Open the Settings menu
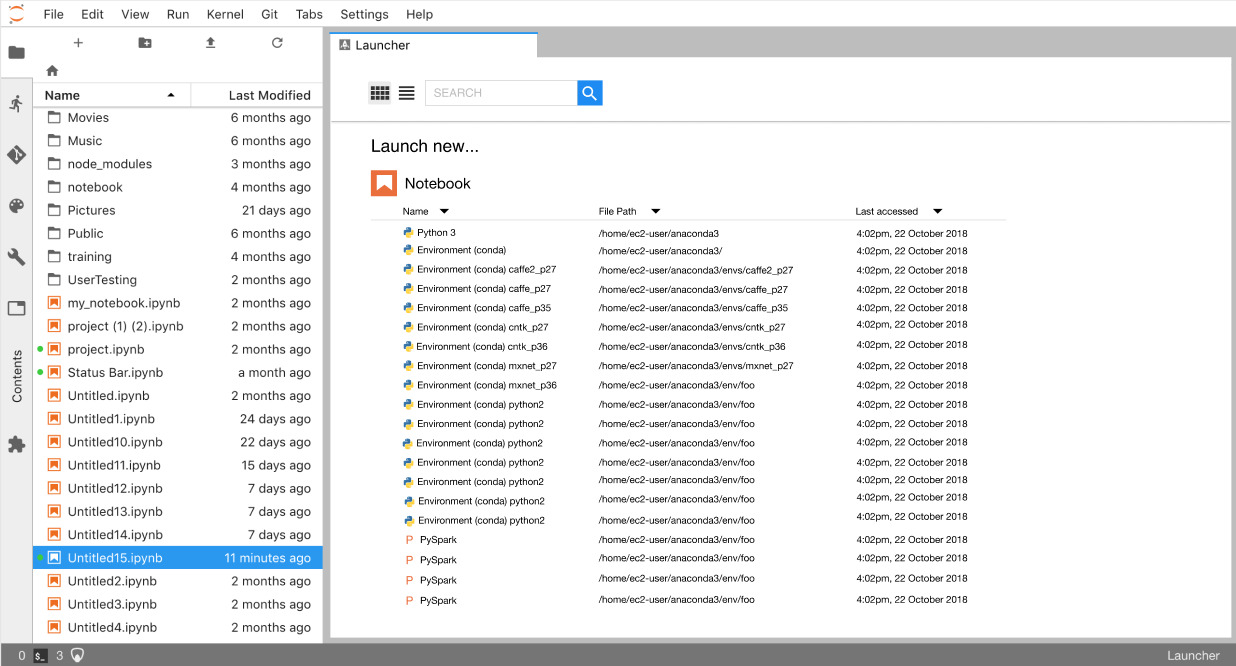The width and height of the screenshot is (1236, 666). [x=364, y=14]
